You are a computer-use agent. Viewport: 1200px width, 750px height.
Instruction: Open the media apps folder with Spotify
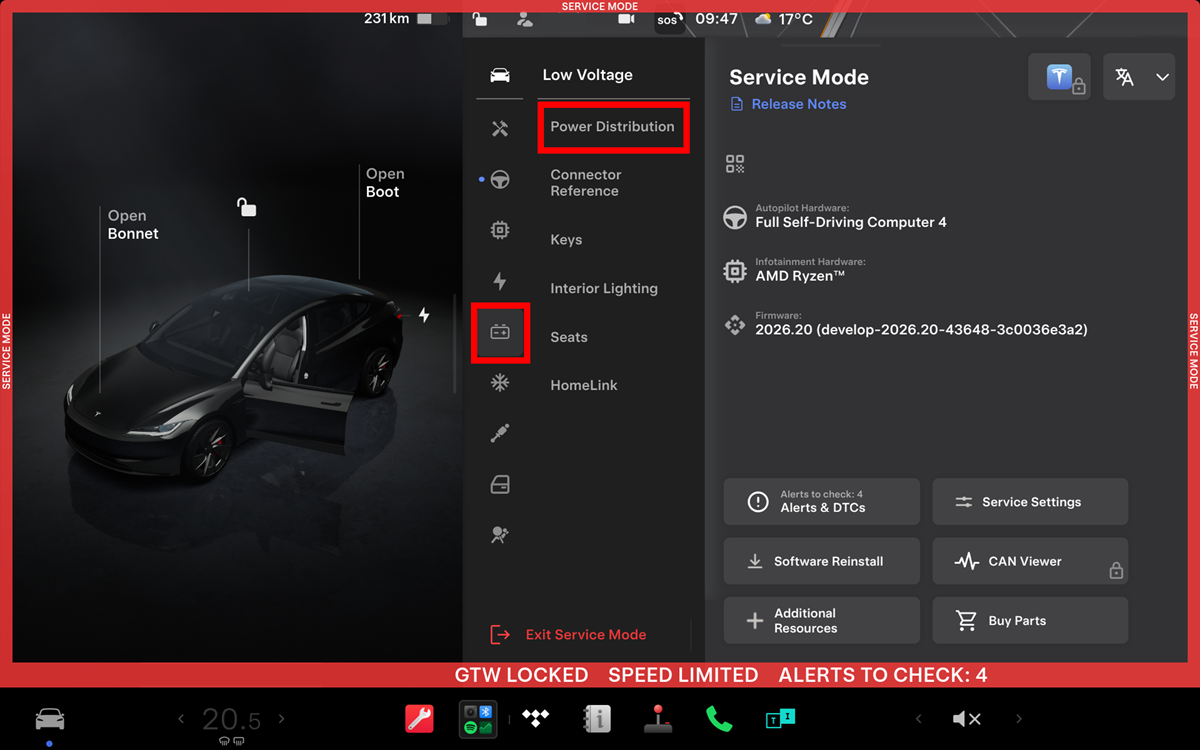[477, 719]
